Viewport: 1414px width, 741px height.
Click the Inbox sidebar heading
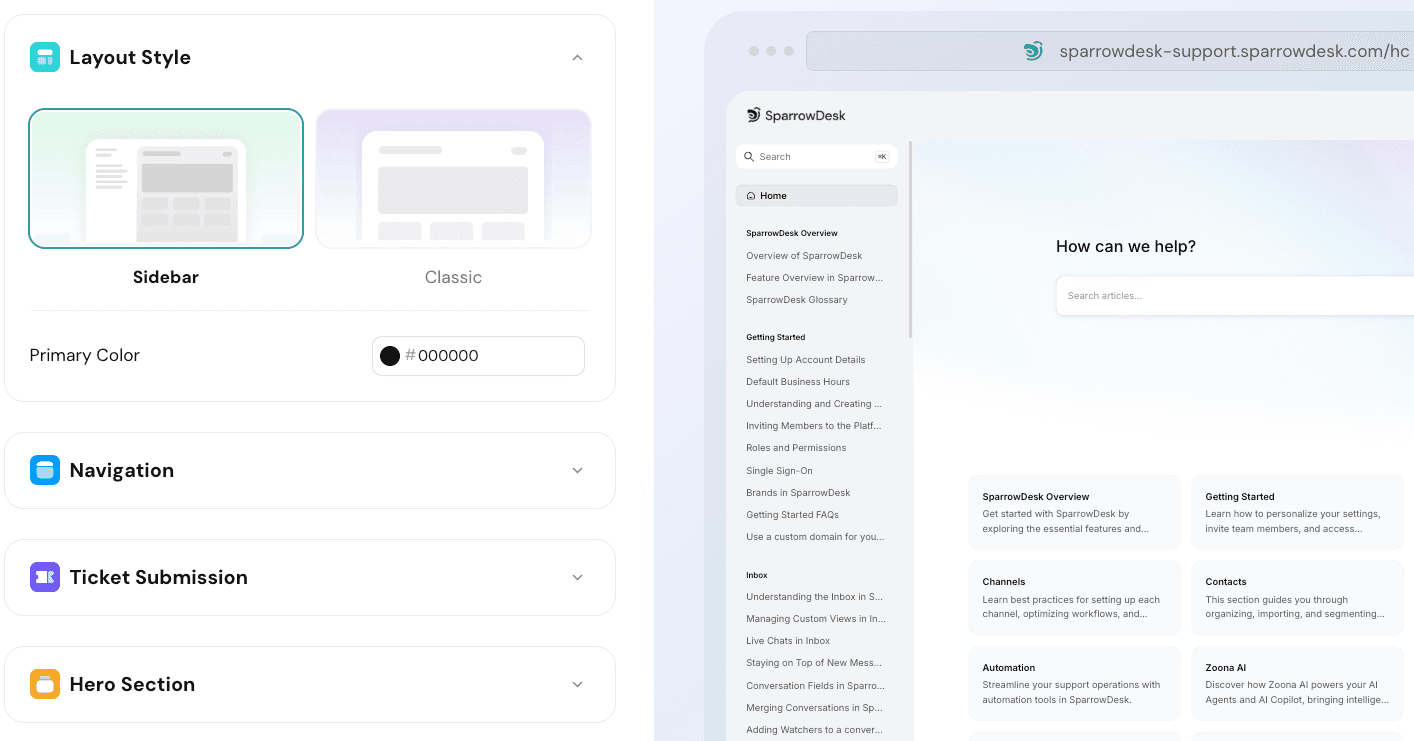pos(757,575)
